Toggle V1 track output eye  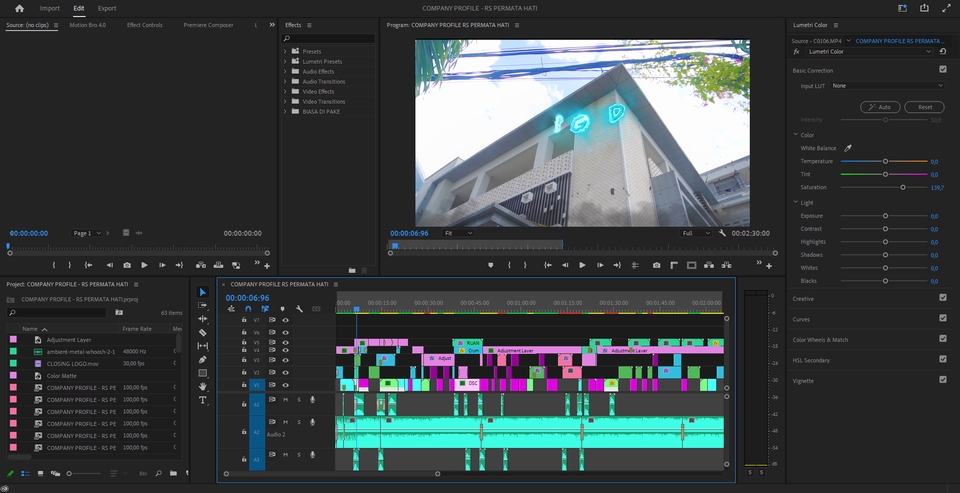pyautogui.click(x=285, y=385)
